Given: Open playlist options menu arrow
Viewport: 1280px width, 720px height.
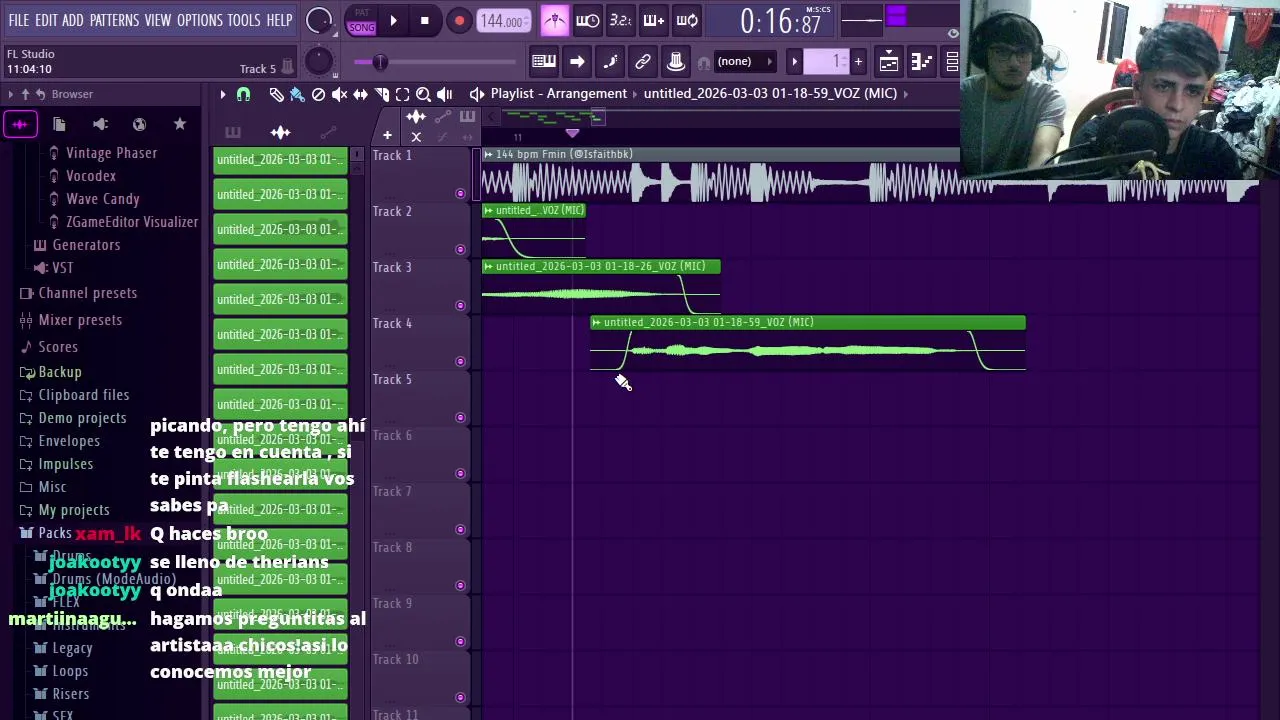Looking at the screenshot, I should click(223, 94).
